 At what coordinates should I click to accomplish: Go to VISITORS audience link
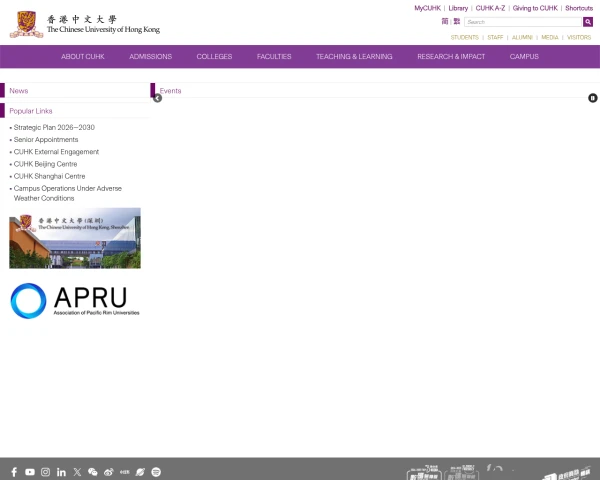point(579,37)
